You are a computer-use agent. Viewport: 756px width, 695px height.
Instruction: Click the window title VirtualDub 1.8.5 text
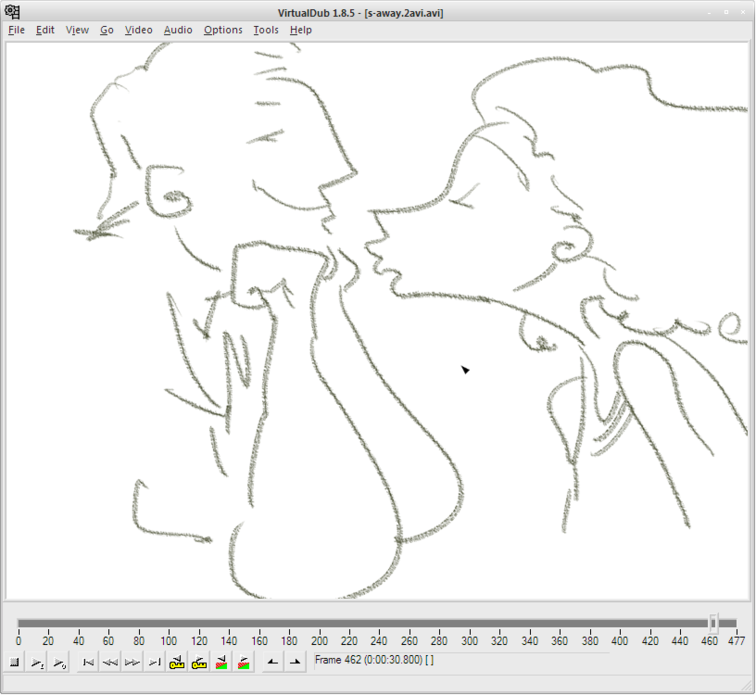pyautogui.click(x=360, y=13)
